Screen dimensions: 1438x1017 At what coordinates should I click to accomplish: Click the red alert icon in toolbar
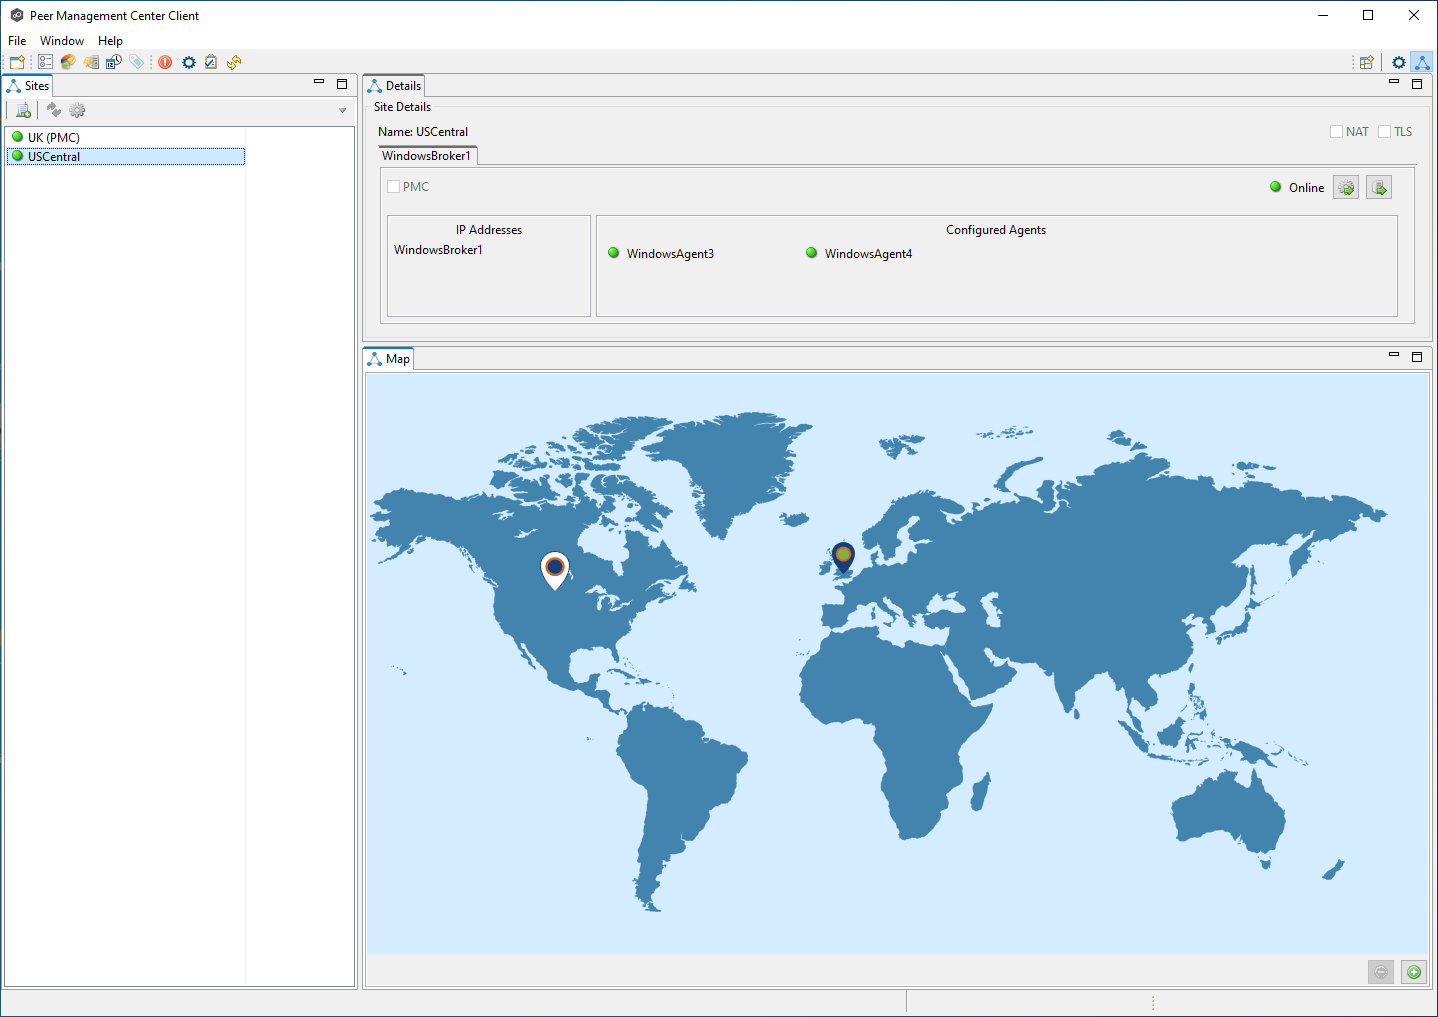pyautogui.click(x=165, y=62)
